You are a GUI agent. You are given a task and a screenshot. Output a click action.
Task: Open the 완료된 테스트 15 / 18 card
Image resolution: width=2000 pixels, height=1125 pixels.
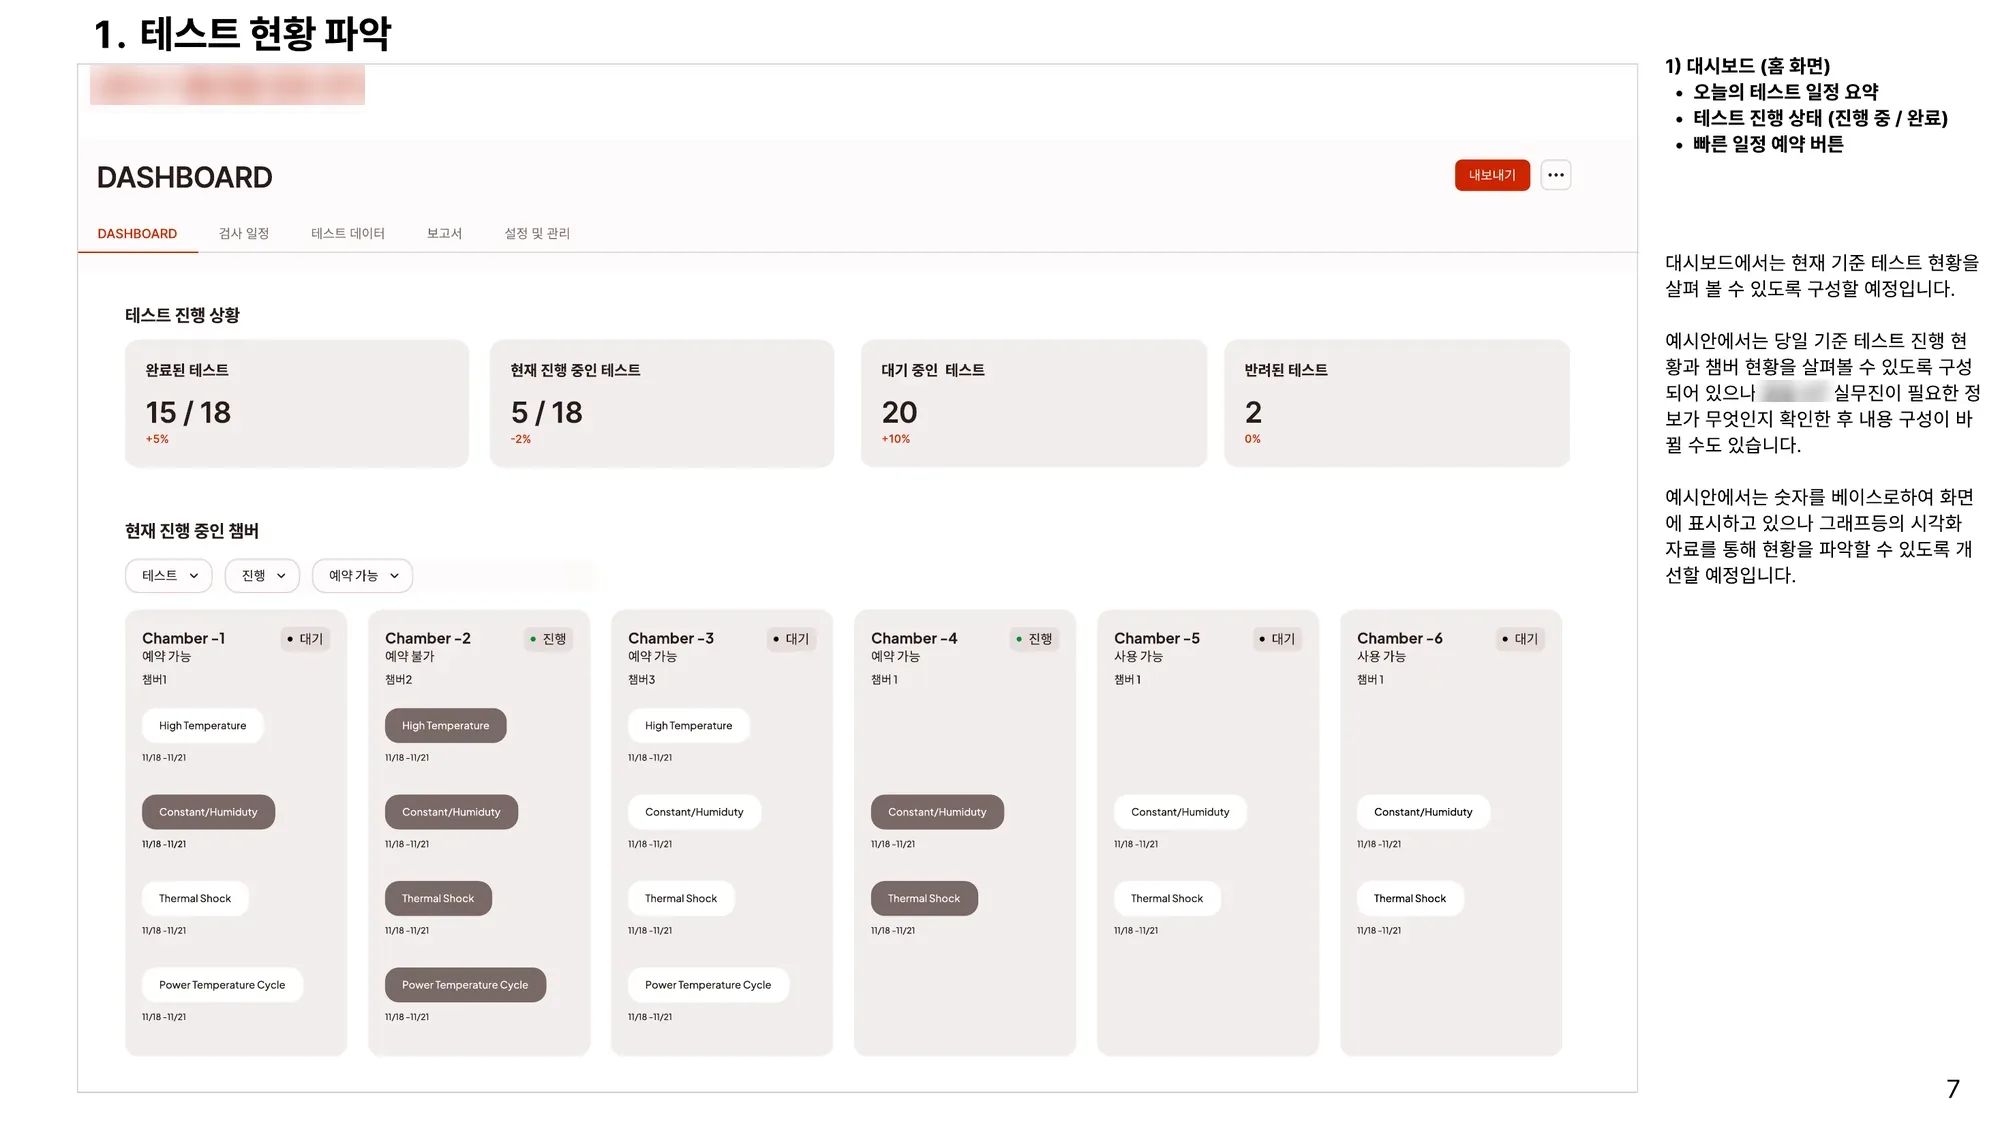point(297,403)
